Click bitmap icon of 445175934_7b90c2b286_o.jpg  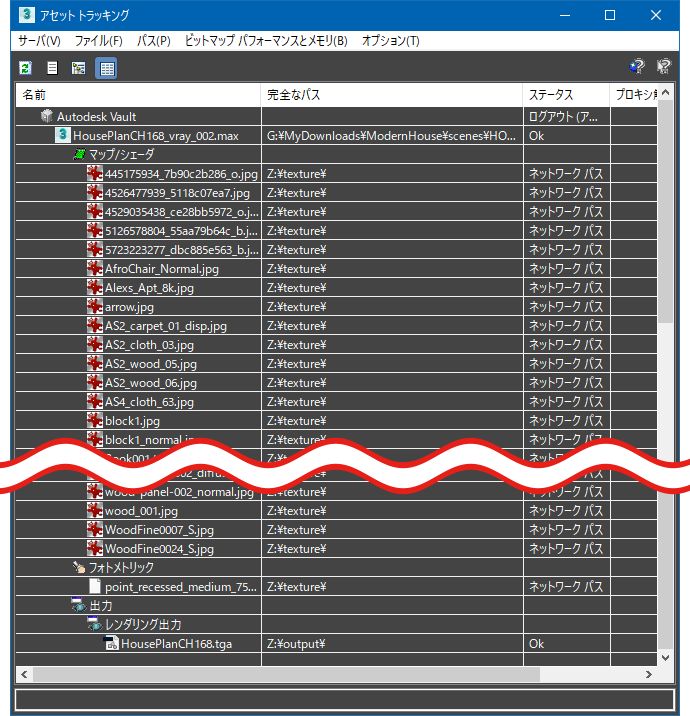click(x=95, y=174)
